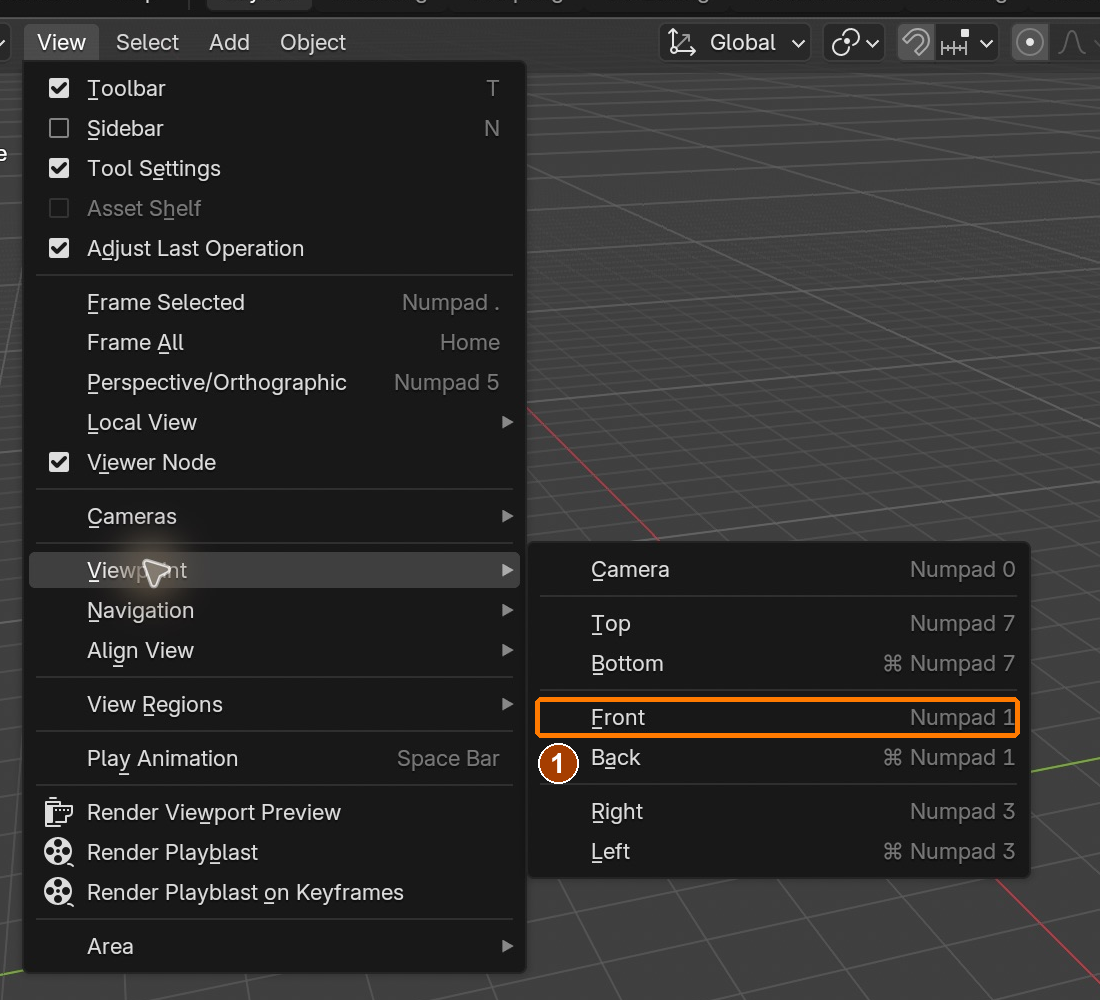Viewport: 1100px width, 1000px height.
Task: Select the Front viewpoint
Action: pos(778,717)
